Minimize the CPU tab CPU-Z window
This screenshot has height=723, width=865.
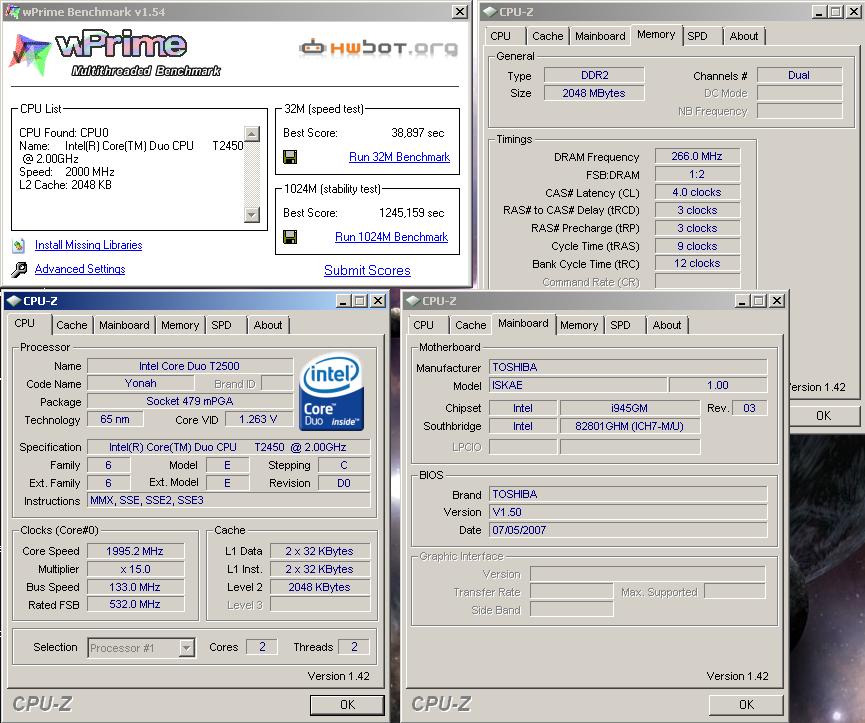pyautogui.click(x=343, y=301)
